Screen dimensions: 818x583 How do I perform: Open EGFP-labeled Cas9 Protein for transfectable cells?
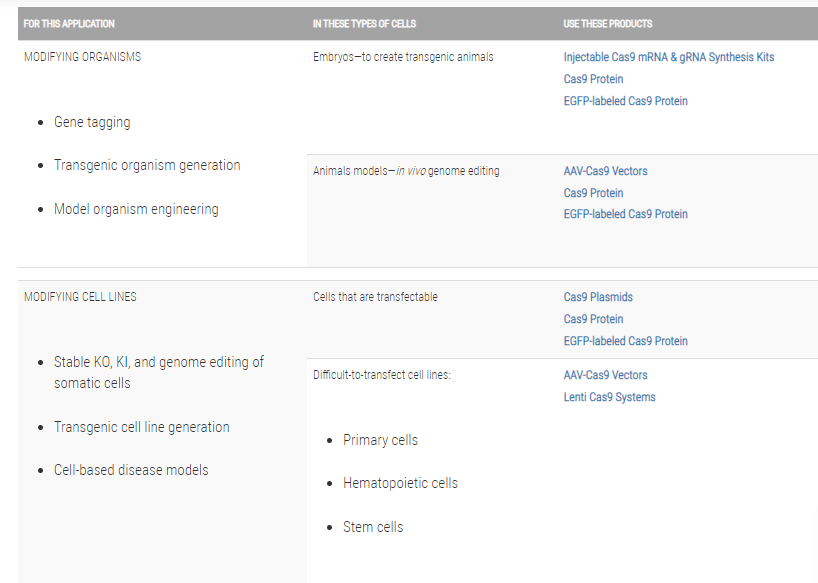625,341
